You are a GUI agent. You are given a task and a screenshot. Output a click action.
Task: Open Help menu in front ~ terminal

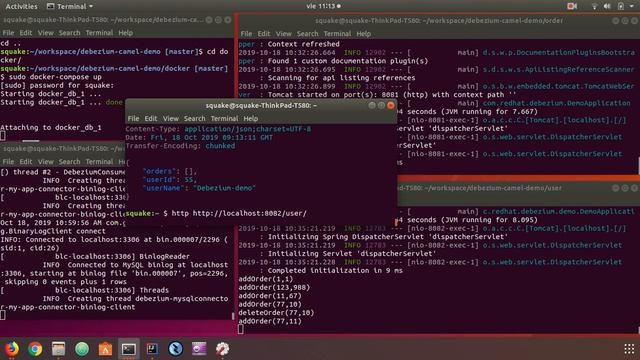tap(251, 118)
